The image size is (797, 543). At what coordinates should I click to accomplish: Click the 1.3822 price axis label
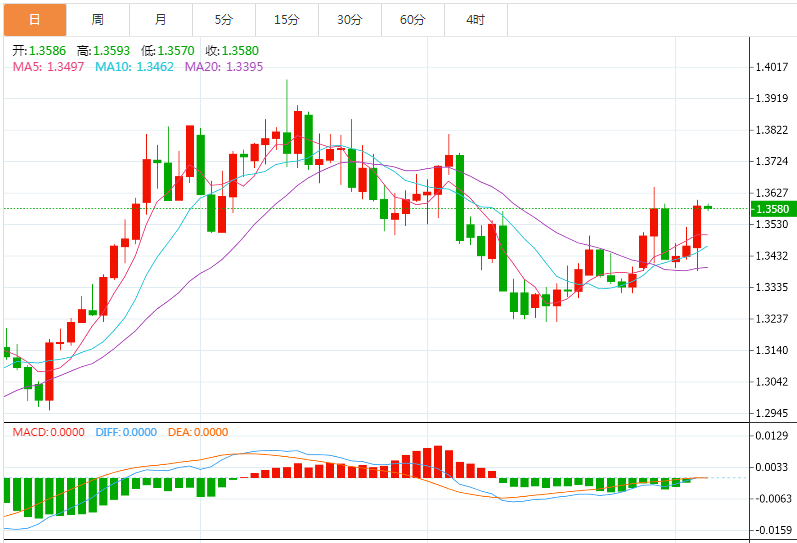(x=772, y=130)
